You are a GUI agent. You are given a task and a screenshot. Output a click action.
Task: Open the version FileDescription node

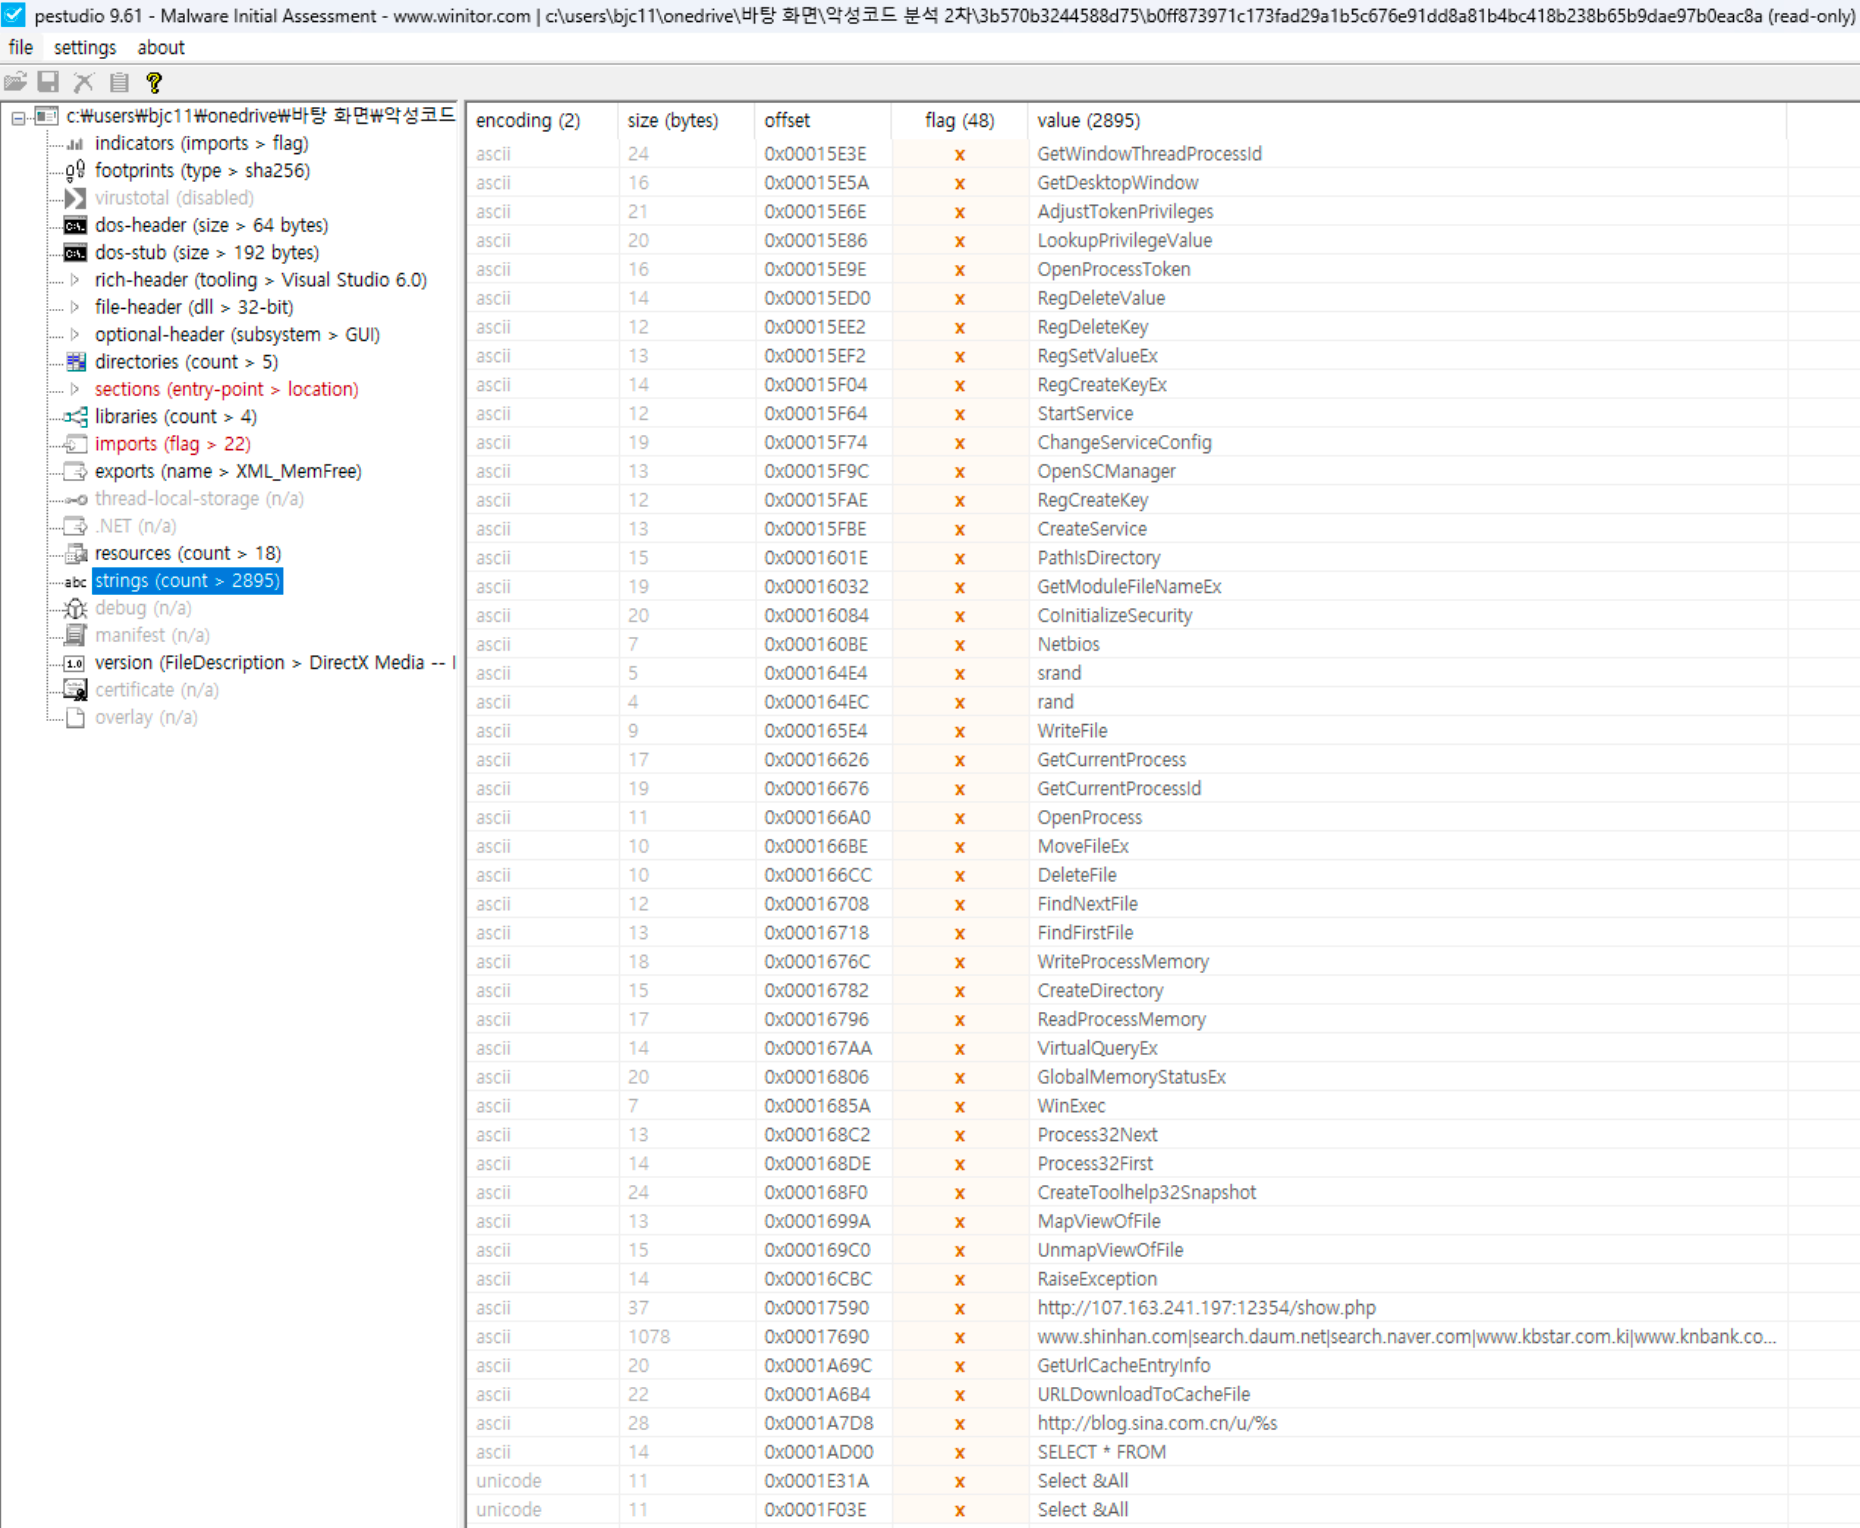[x=270, y=662]
